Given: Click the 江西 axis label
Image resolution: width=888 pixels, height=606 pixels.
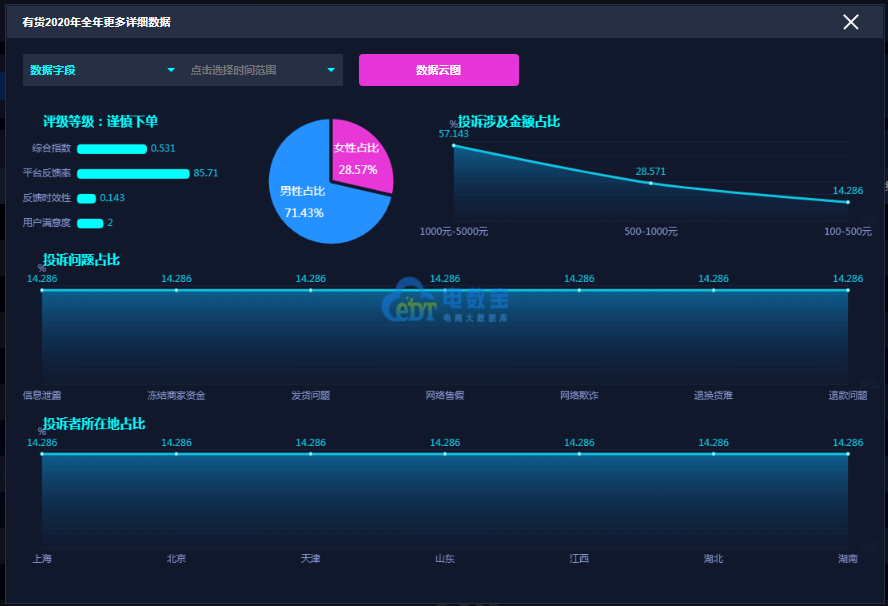Looking at the screenshot, I should [x=579, y=559].
